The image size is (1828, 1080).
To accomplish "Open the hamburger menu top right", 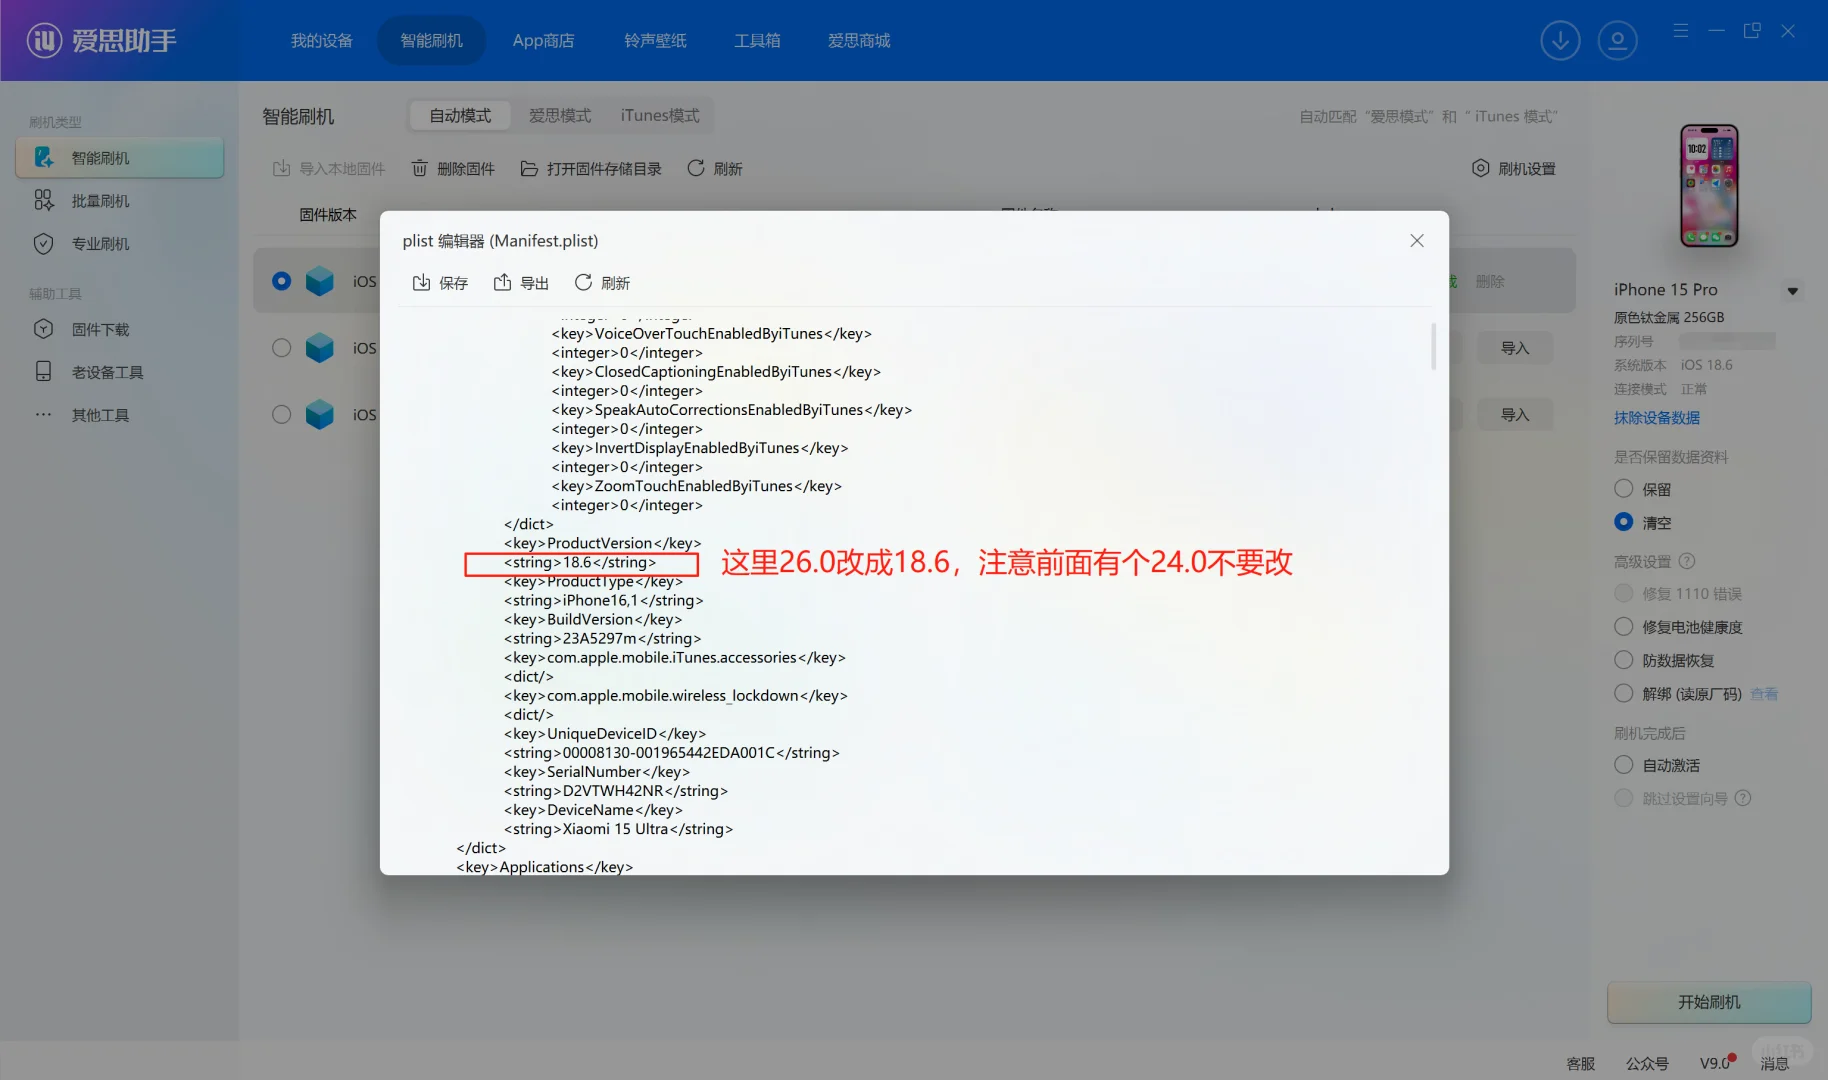I will 1680,31.
